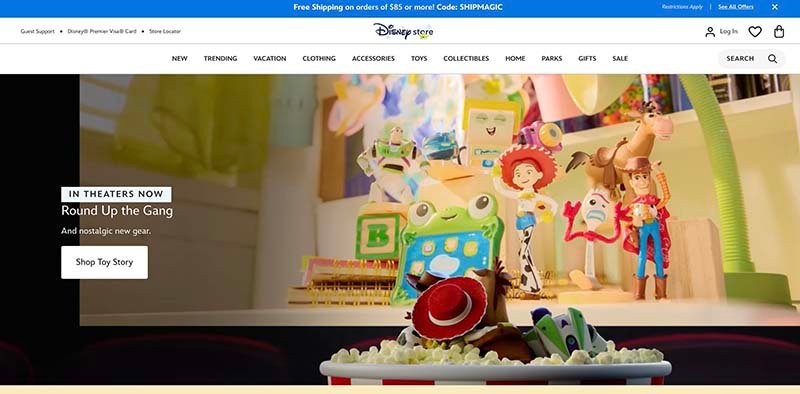800x394 pixels.
Task: Click the Shop Toy Story button
Action: [x=105, y=262]
